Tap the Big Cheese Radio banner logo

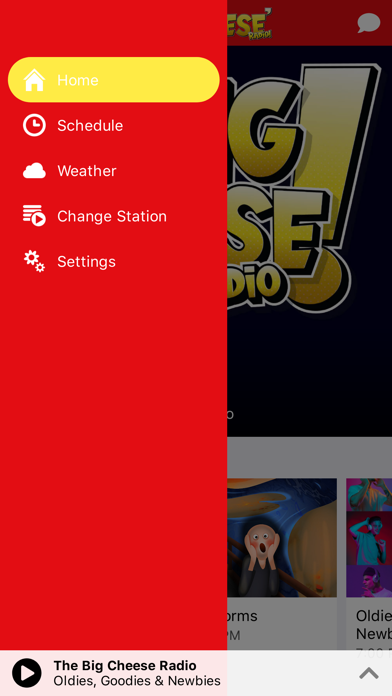[304, 189]
